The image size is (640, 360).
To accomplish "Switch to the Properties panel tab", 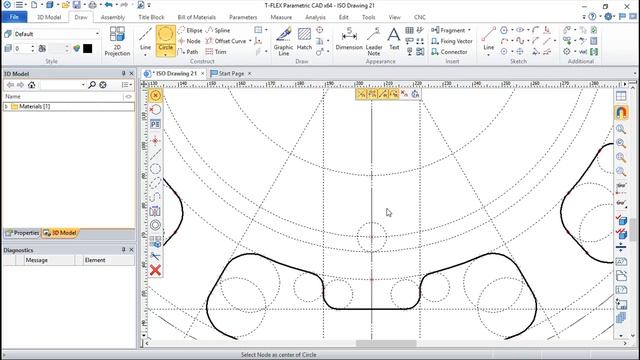I will (22, 233).
